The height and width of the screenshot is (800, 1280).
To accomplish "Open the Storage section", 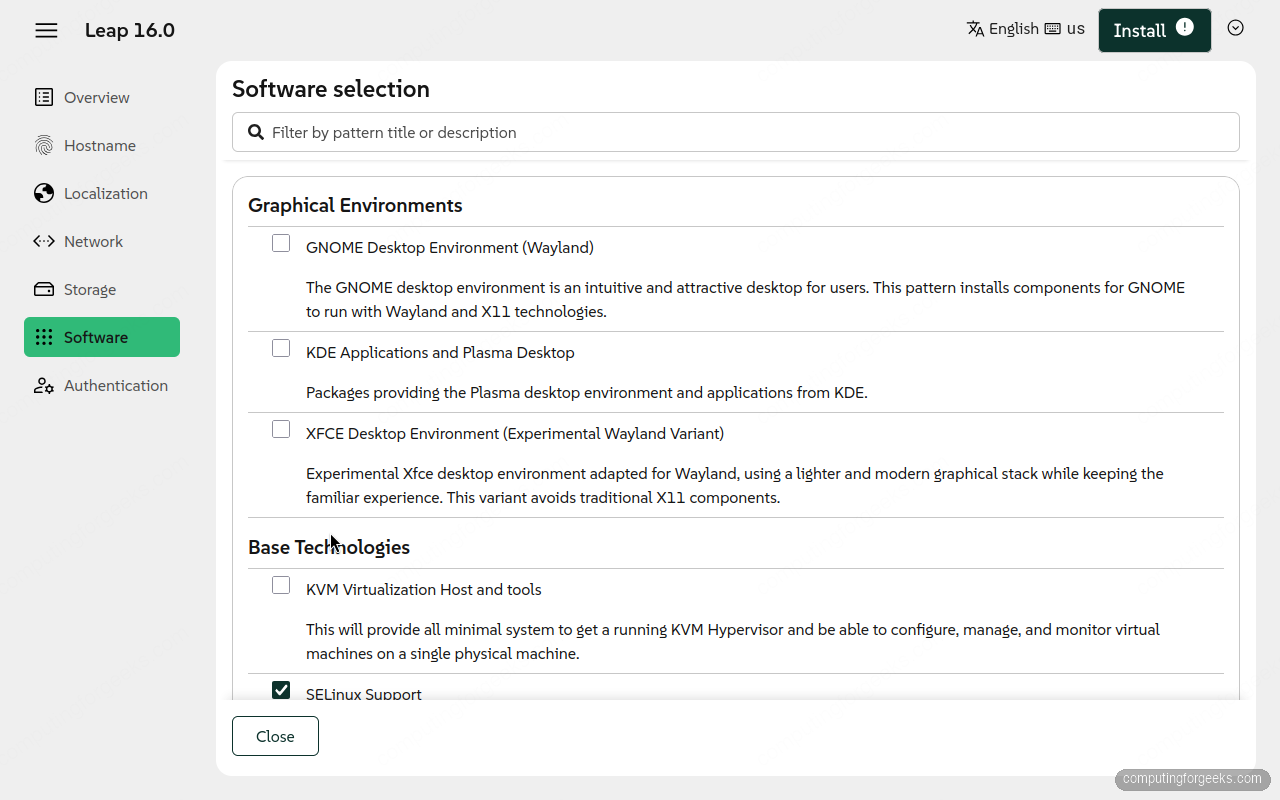I will click(102, 289).
